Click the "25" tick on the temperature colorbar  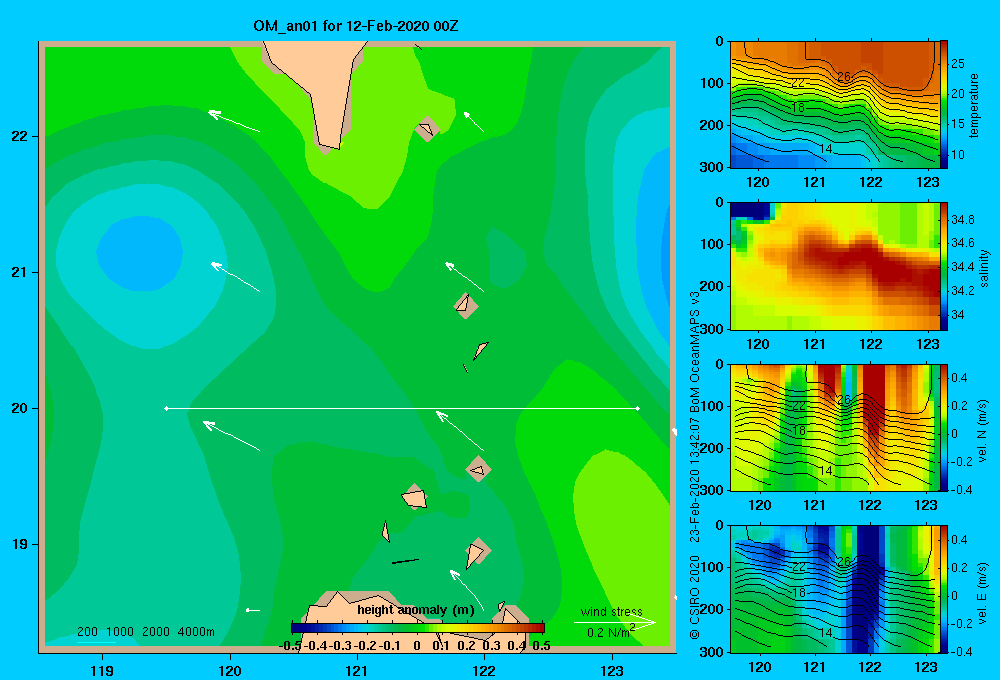pyautogui.click(x=958, y=64)
